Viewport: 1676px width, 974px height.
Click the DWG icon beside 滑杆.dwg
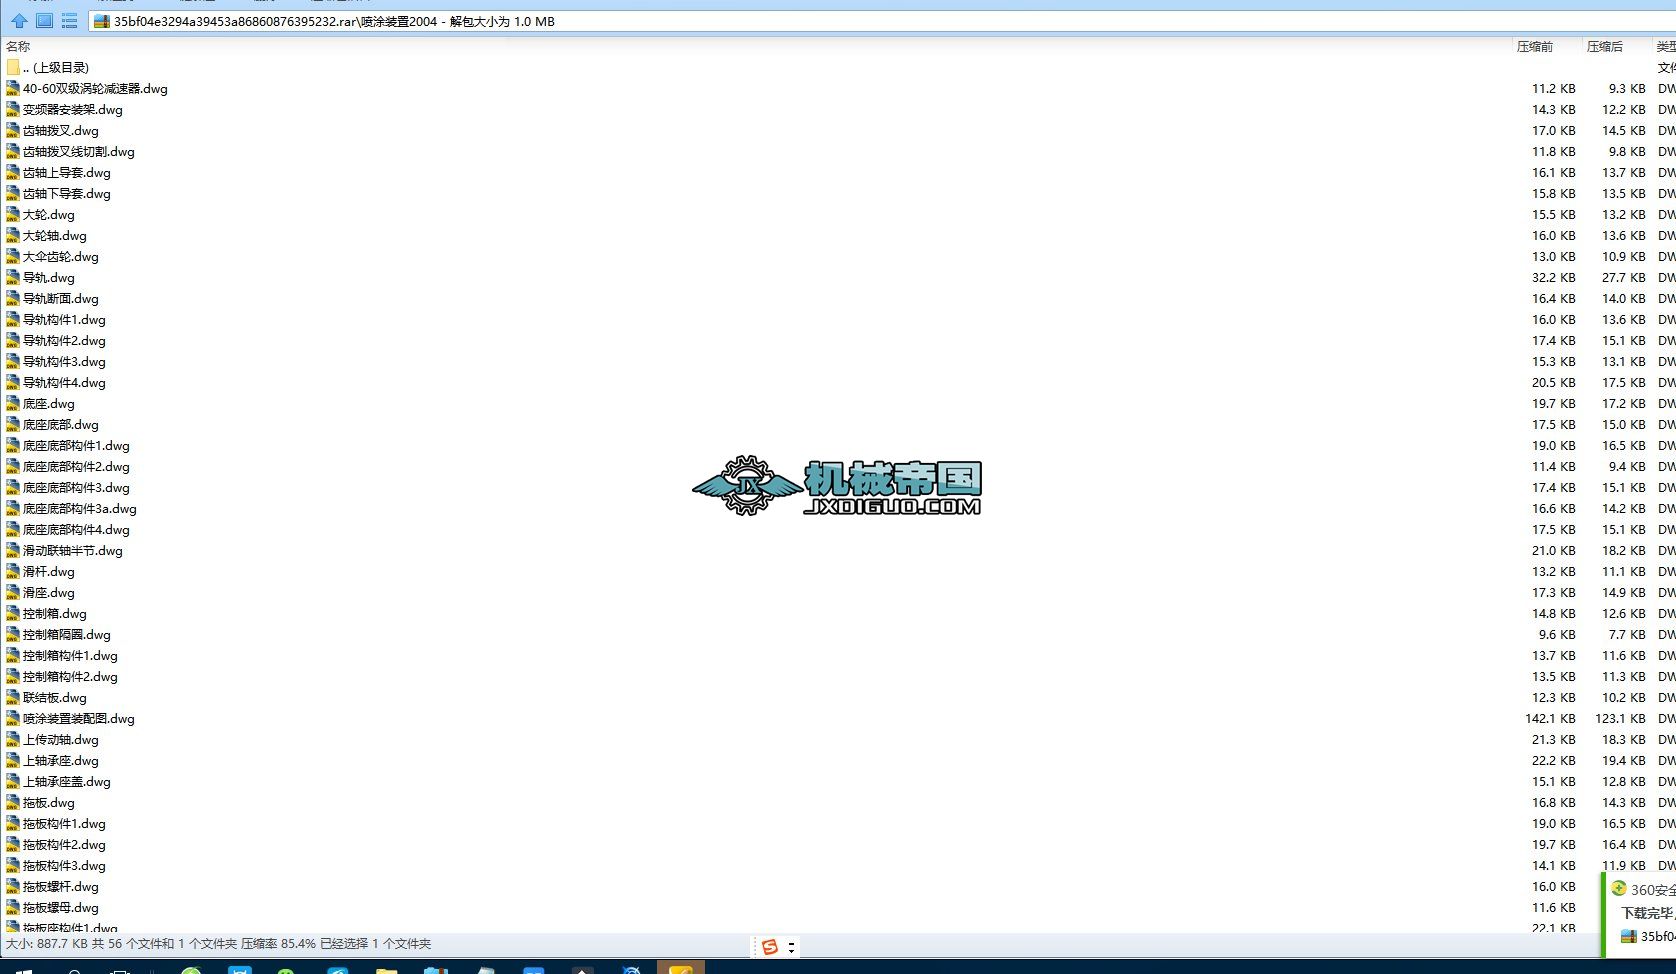pos(12,571)
